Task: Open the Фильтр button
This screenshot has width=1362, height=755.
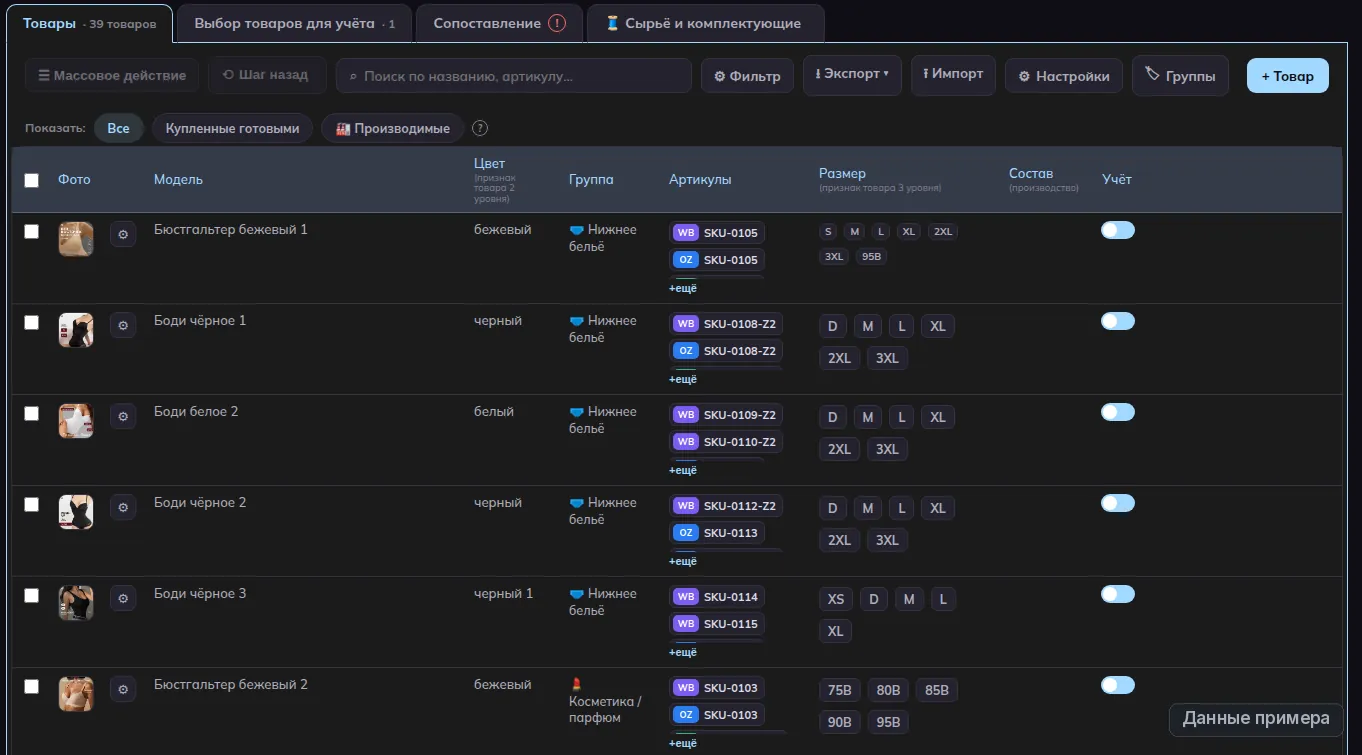Action: tap(748, 76)
